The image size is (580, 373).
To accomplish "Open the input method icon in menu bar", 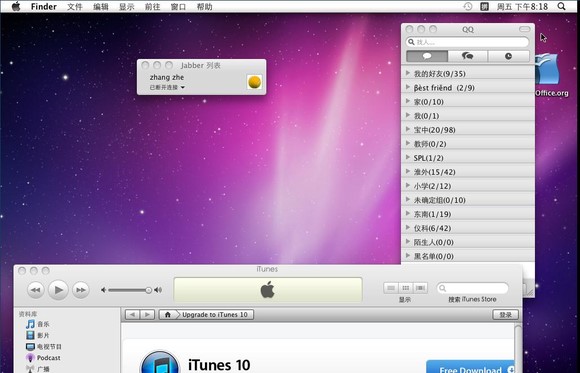I will [484, 6].
